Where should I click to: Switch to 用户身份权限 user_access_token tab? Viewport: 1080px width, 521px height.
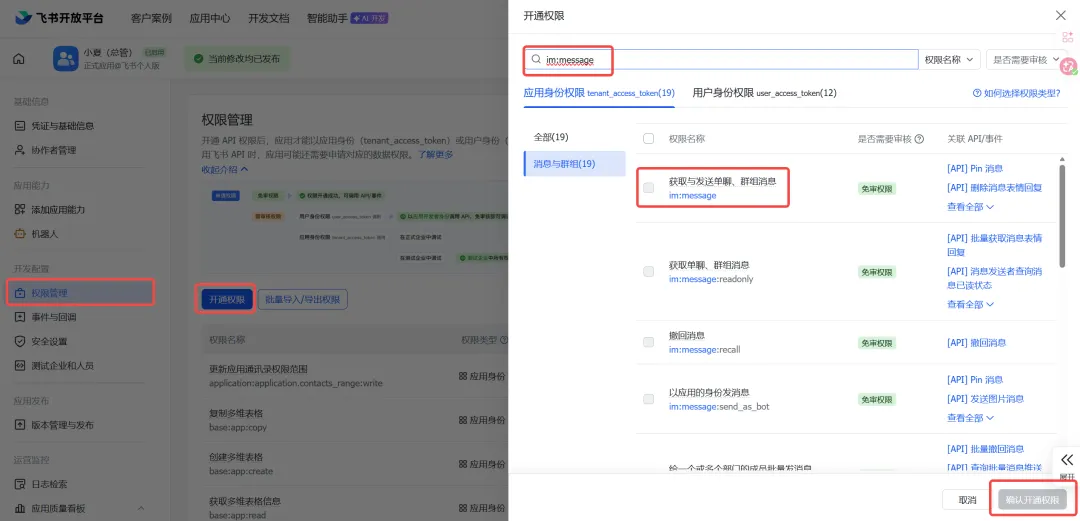765,93
